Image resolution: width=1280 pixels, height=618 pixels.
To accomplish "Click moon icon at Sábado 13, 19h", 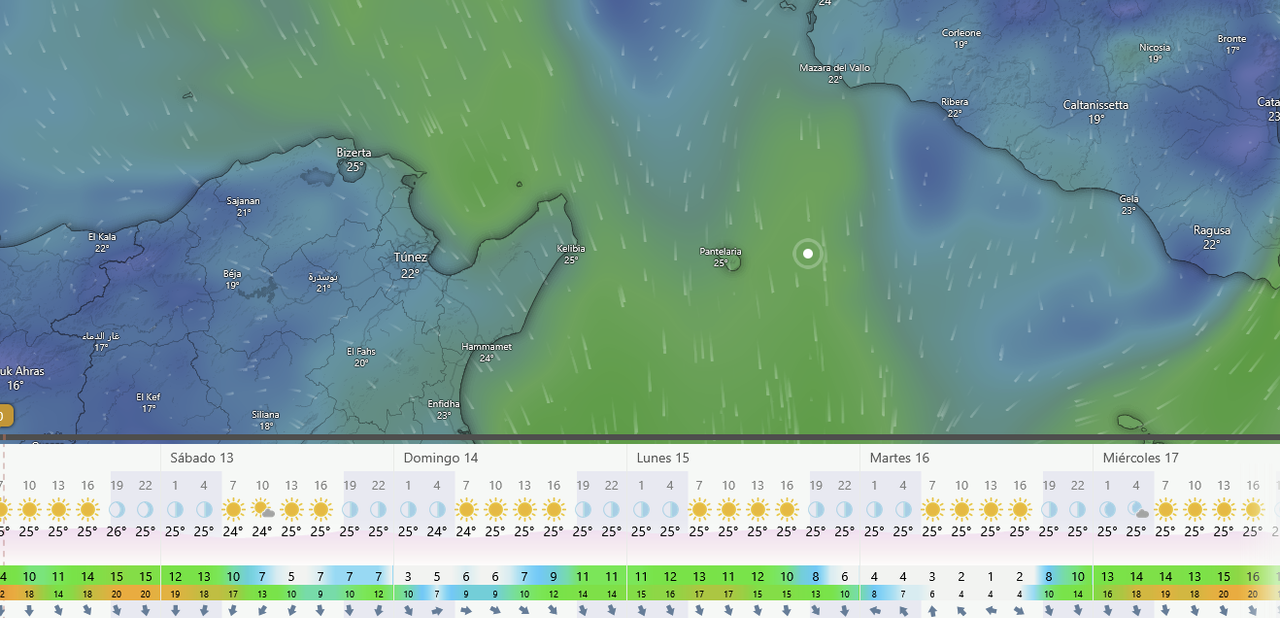I will tap(350, 509).
